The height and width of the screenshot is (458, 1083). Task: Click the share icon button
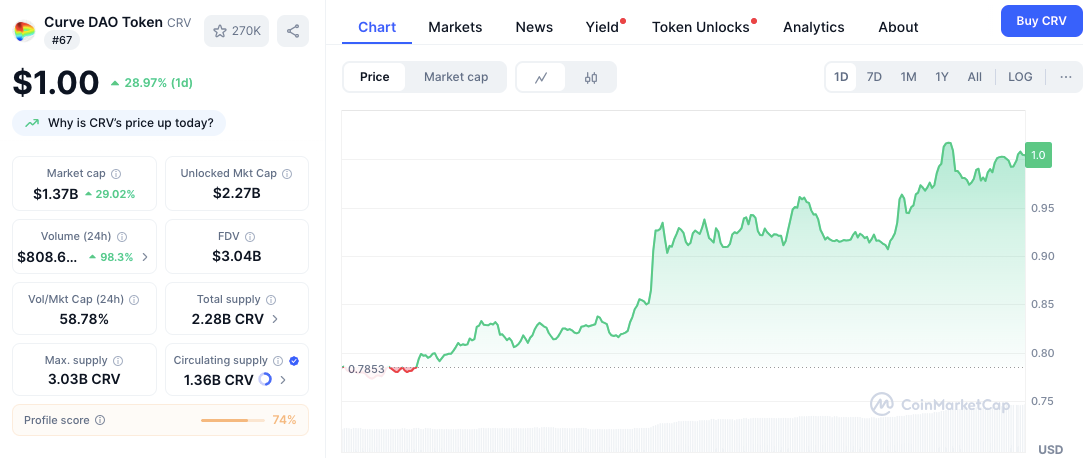pos(292,31)
